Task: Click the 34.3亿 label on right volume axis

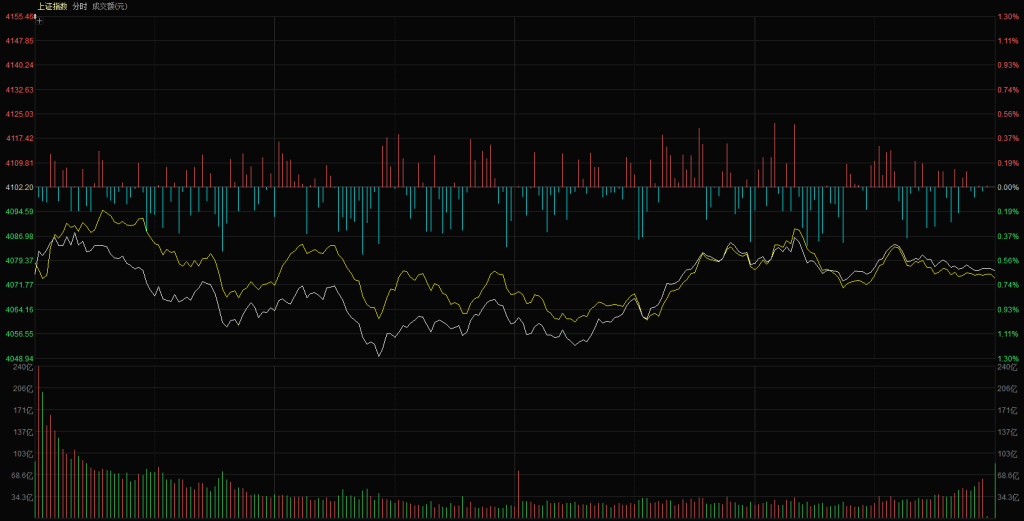Action: pyautogui.click(x=1007, y=497)
